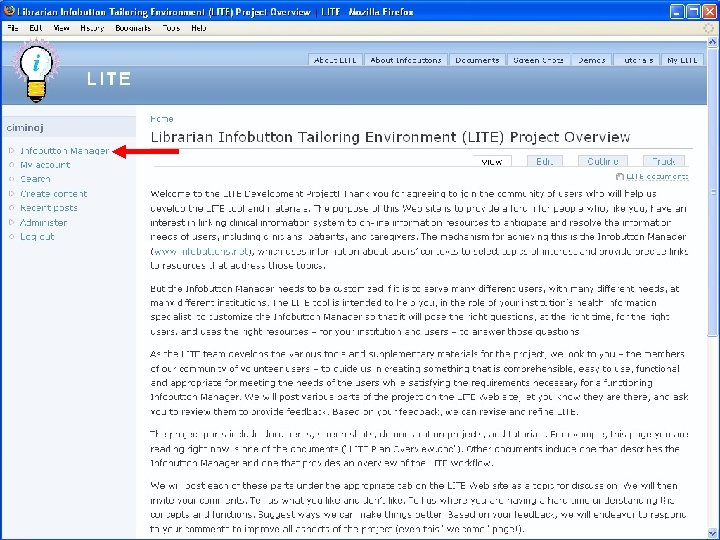
Task: Click the ciminoj username heading
Action: tap(25, 128)
